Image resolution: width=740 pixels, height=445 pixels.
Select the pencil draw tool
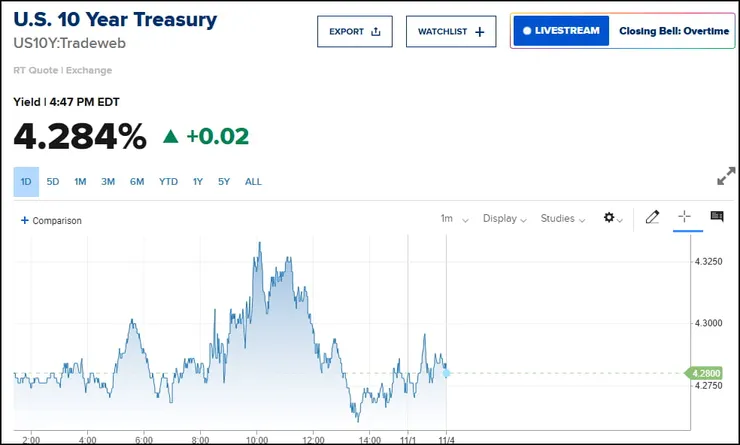(652, 217)
